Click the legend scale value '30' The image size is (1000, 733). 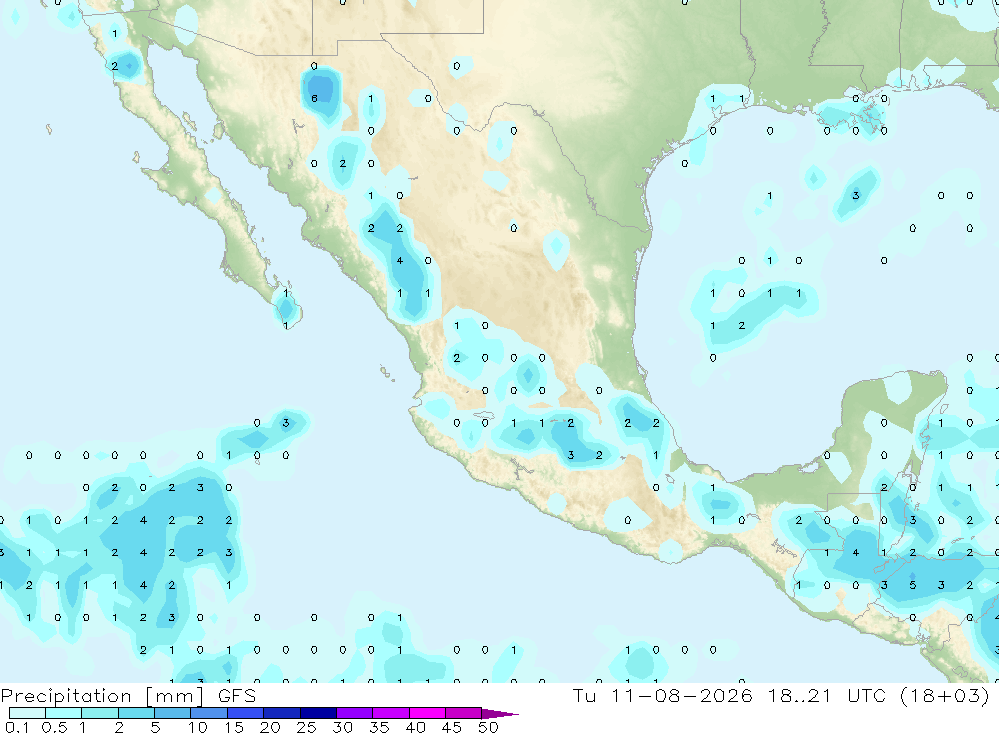tap(343, 727)
